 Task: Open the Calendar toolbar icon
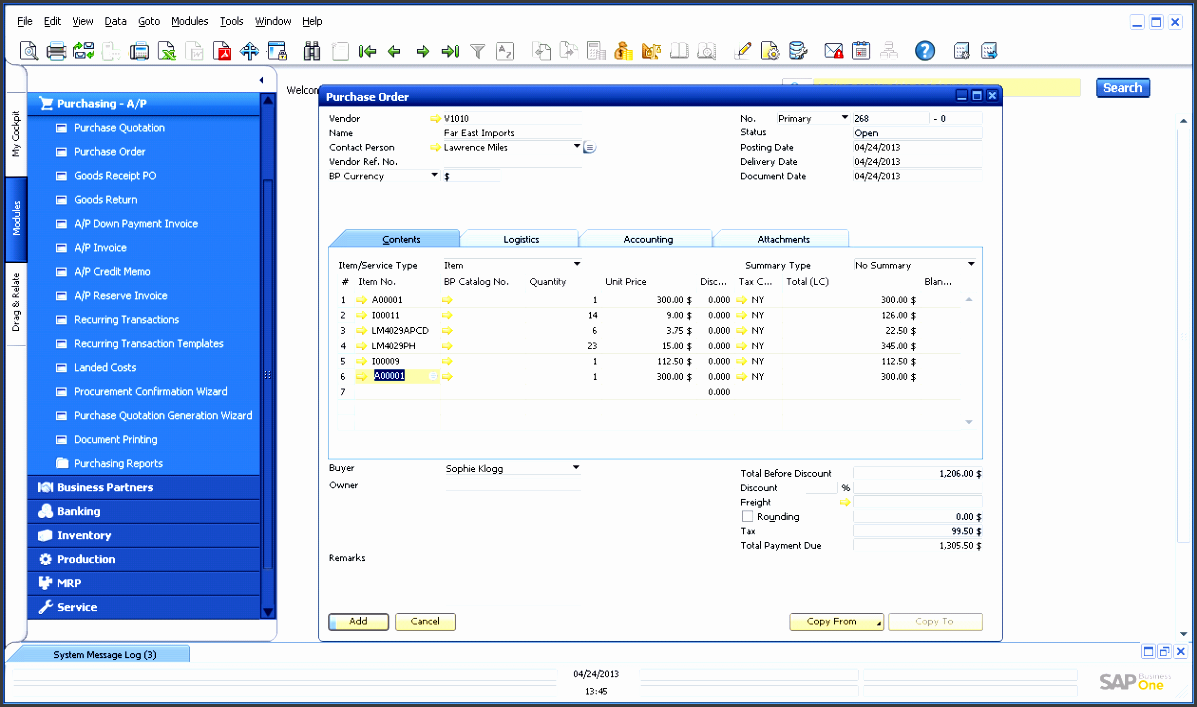861,51
